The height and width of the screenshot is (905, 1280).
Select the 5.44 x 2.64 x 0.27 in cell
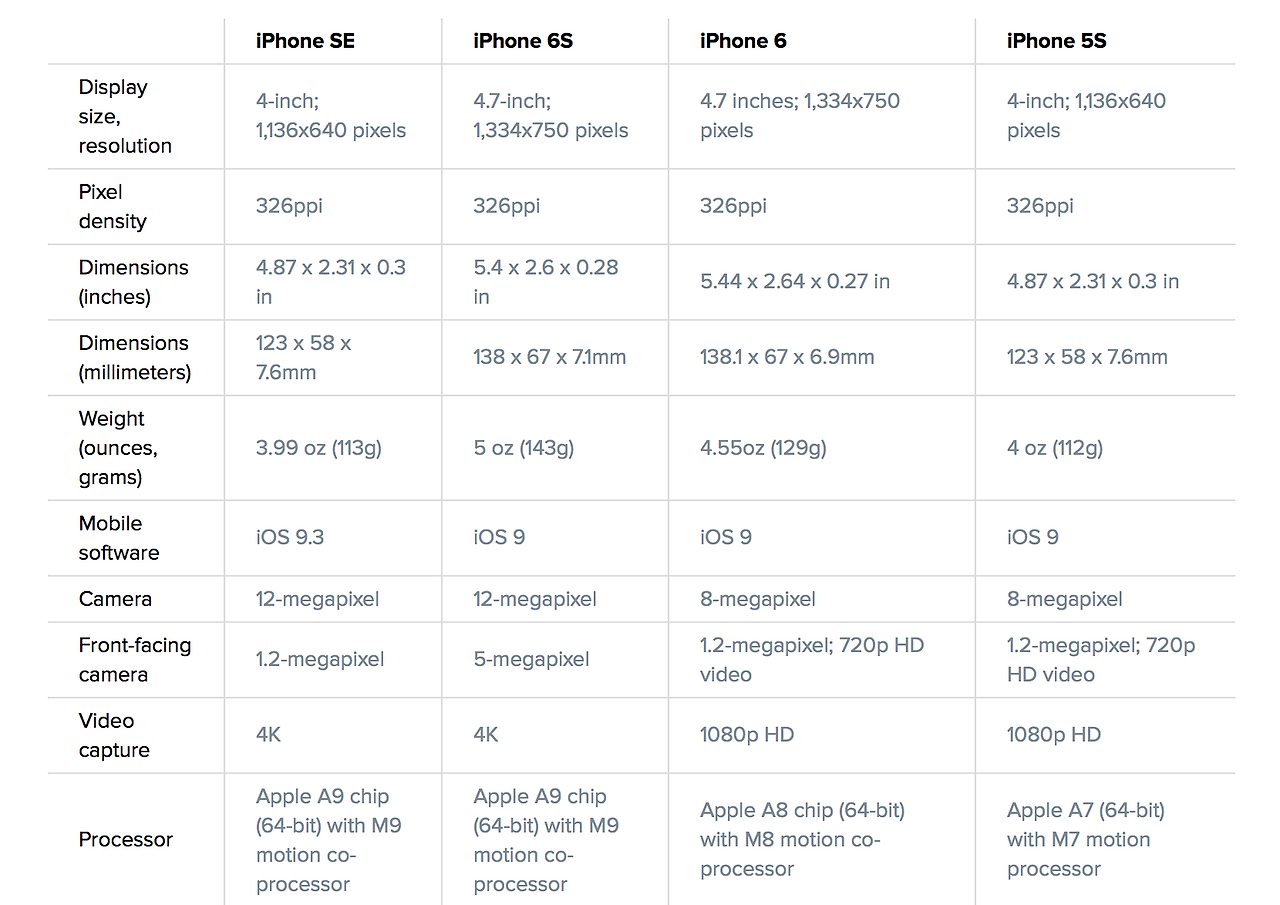tap(795, 281)
